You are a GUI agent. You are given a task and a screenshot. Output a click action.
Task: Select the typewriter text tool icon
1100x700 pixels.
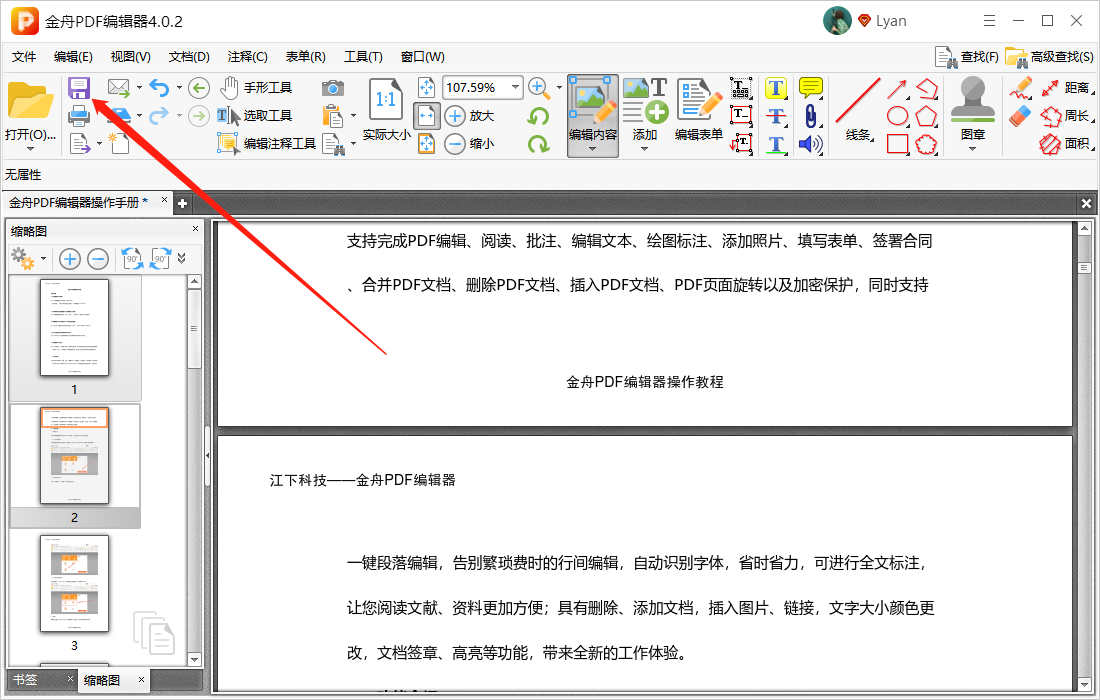741,88
